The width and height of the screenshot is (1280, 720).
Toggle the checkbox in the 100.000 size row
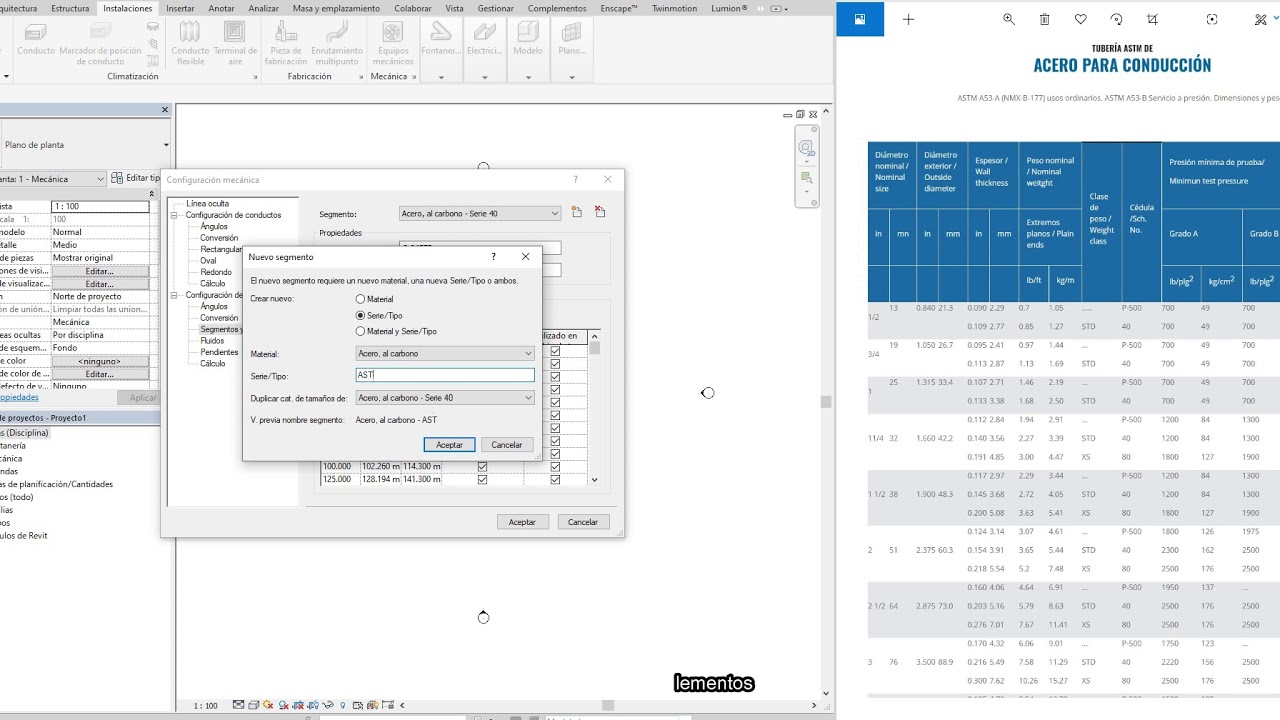tap(482, 466)
